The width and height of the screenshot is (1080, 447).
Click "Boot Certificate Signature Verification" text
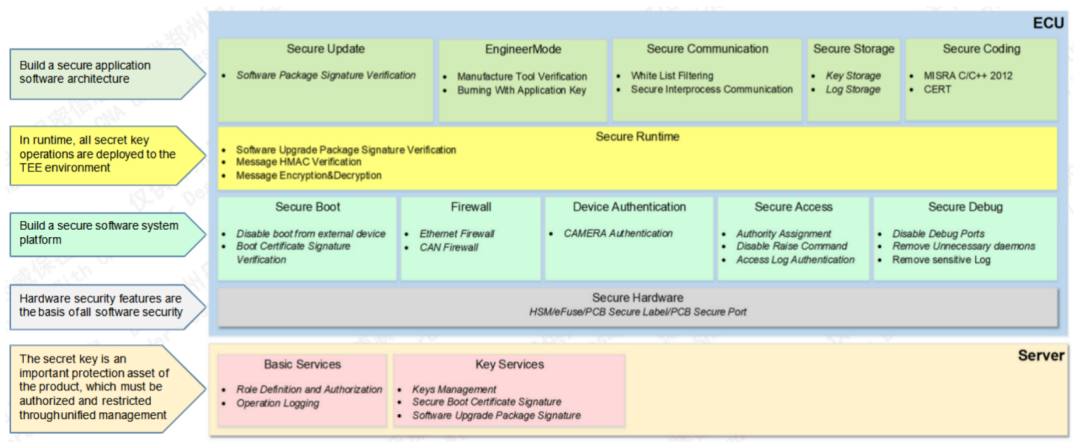(293, 253)
